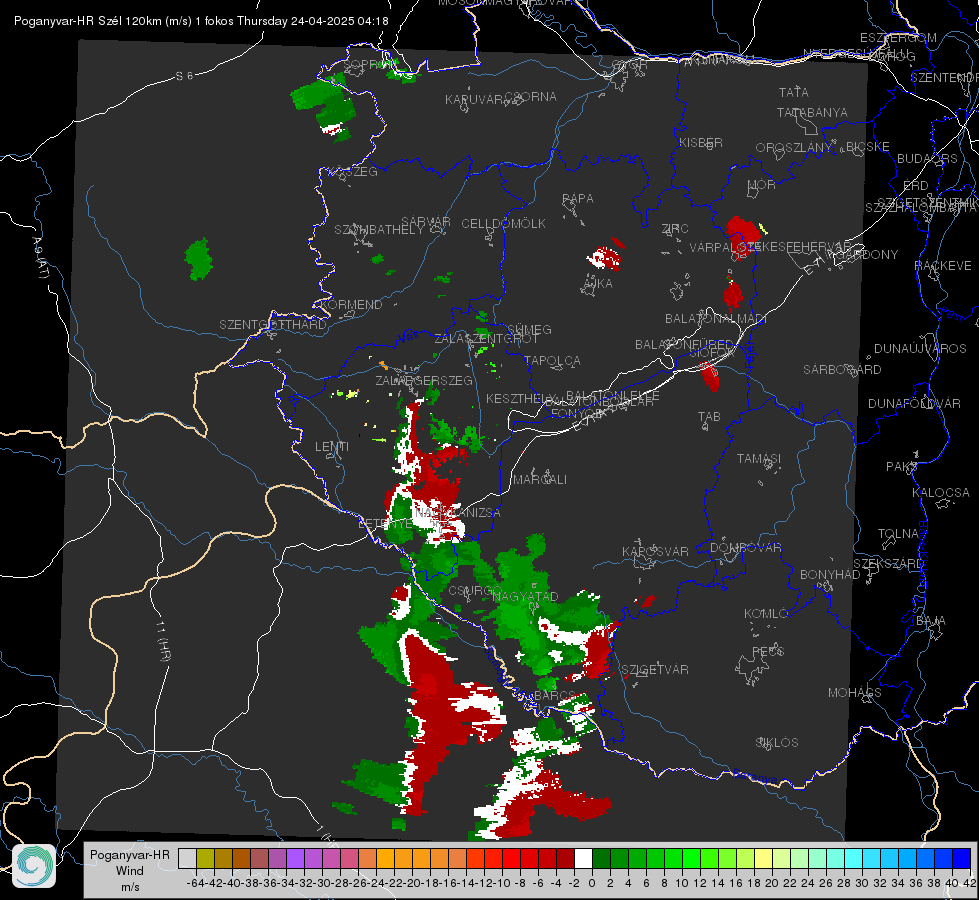This screenshot has height=900, width=979.
Task: Click the 11 (HR) road label
Action: click(x=164, y=641)
